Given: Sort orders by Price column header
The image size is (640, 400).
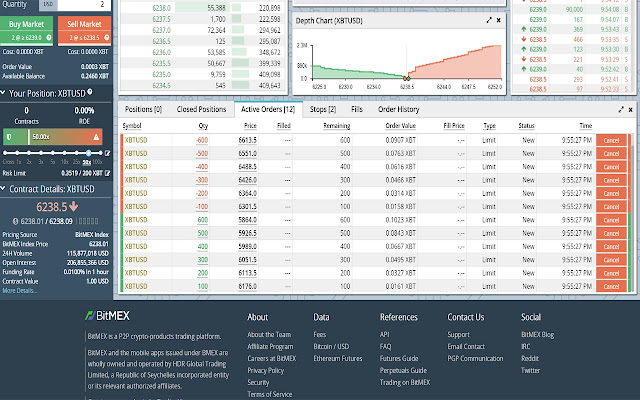Looking at the screenshot, I should pyautogui.click(x=250, y=126).
